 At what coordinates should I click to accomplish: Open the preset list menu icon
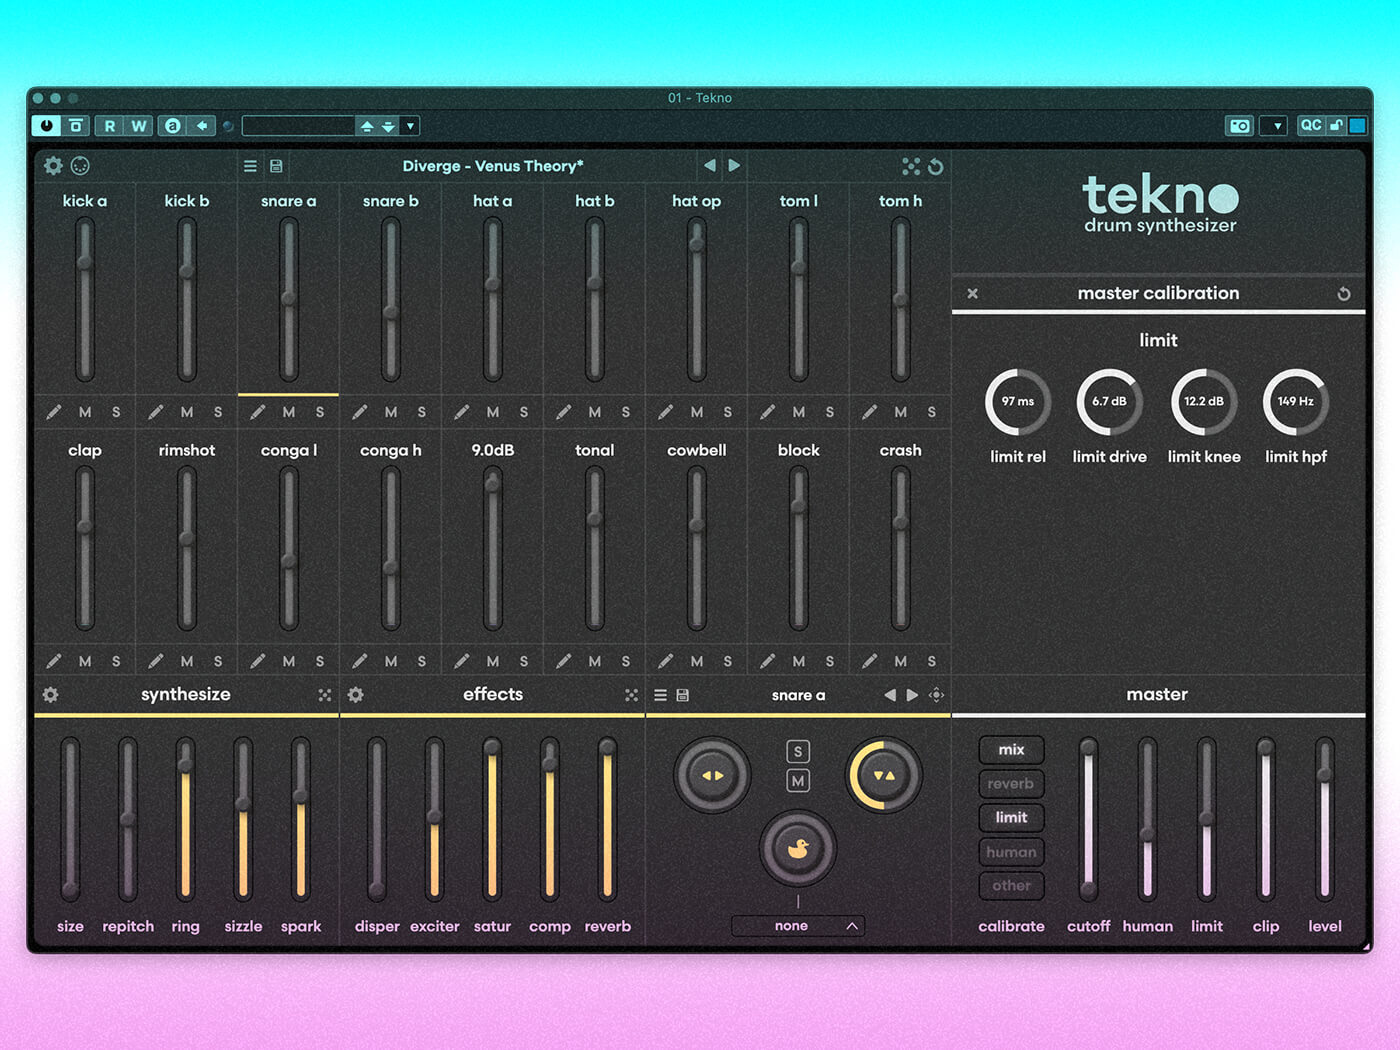[250, 166]
